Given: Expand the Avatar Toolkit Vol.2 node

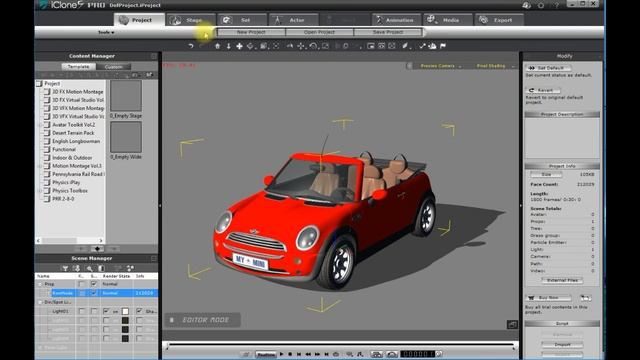Looking at the screenshot, I should tap(40, 125).
